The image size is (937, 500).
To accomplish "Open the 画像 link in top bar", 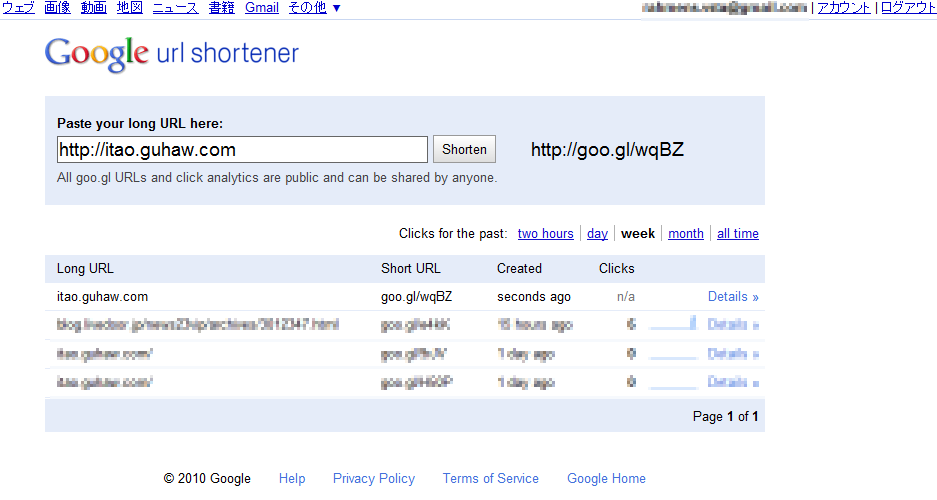I will [57, 8].
